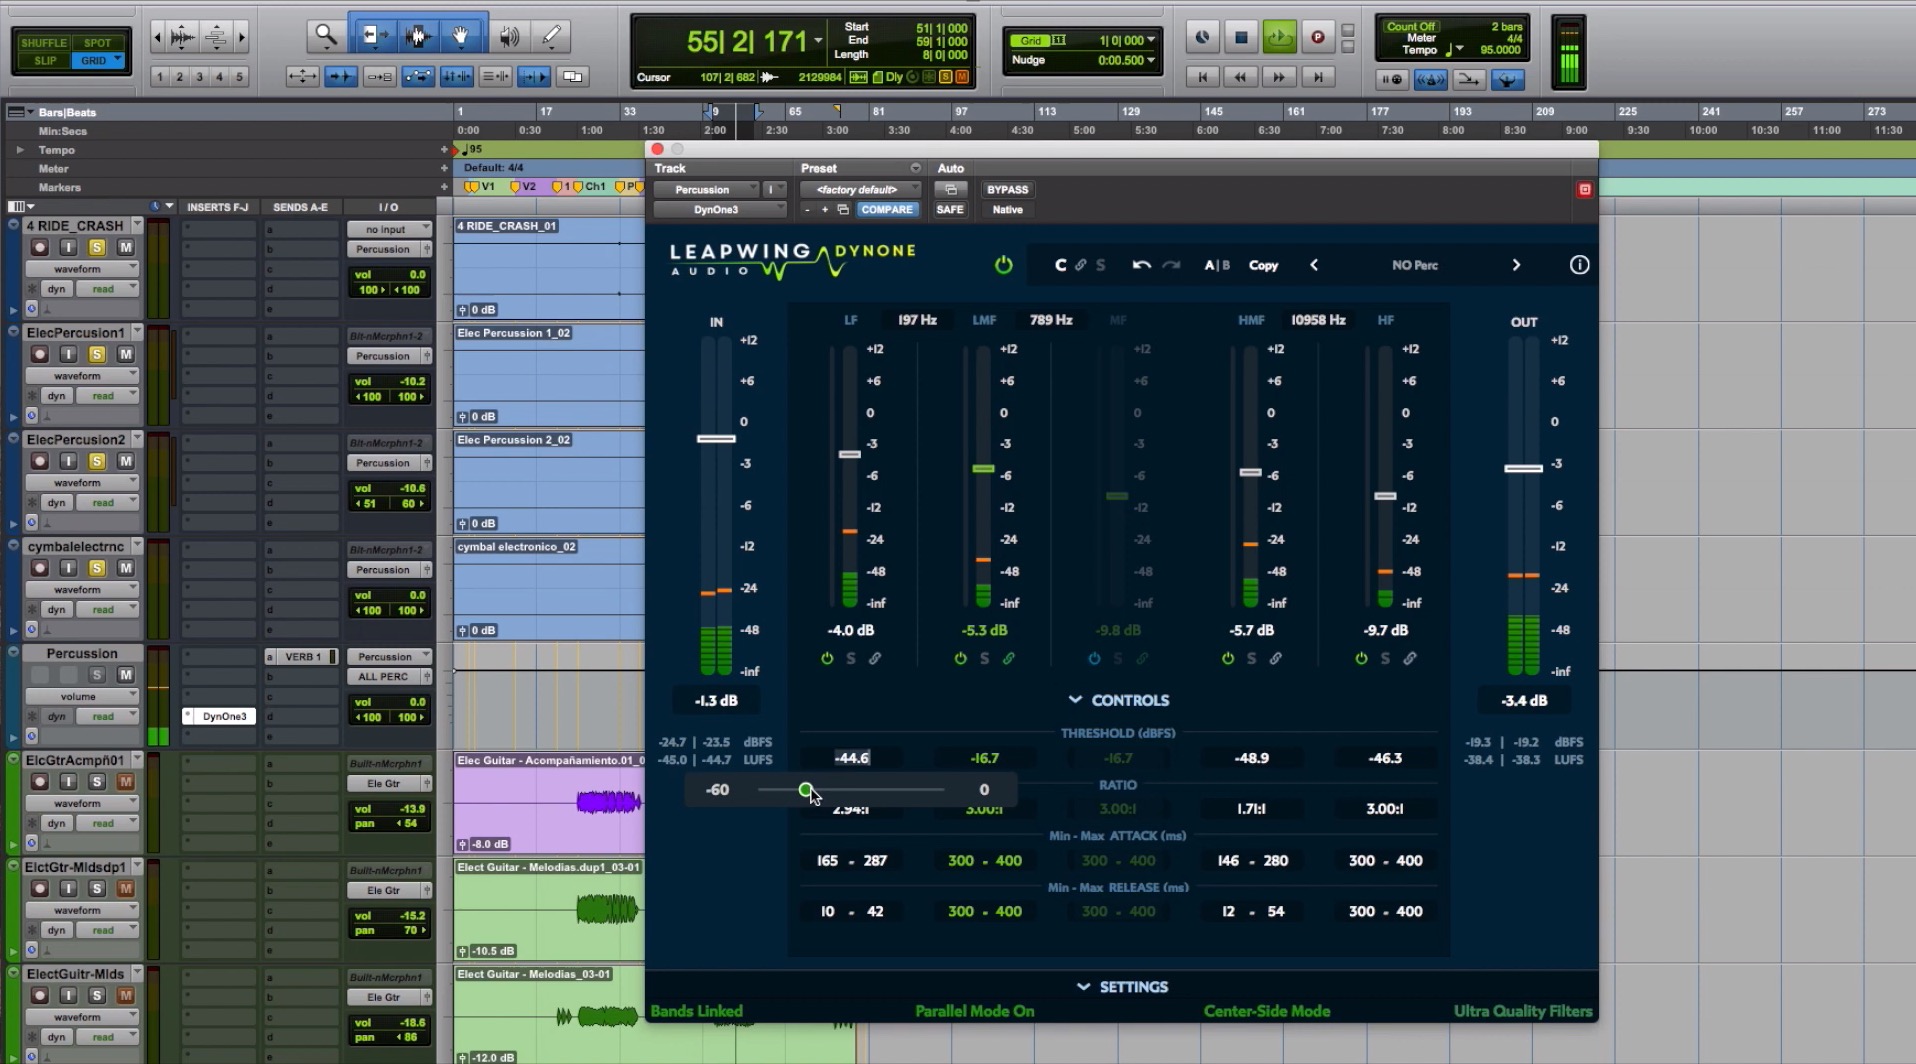Collapse the CONTROLS section

[1118, 700]
